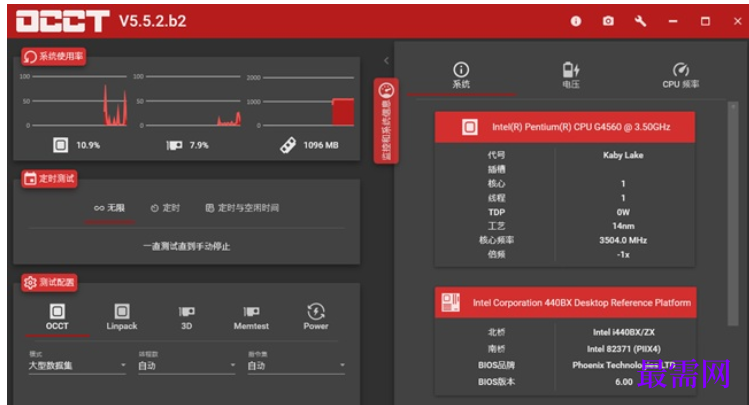Click the Intel 82371 (PIIX4) southbridge value
Viewport: 749px width, 405px height.
point(623,349)
